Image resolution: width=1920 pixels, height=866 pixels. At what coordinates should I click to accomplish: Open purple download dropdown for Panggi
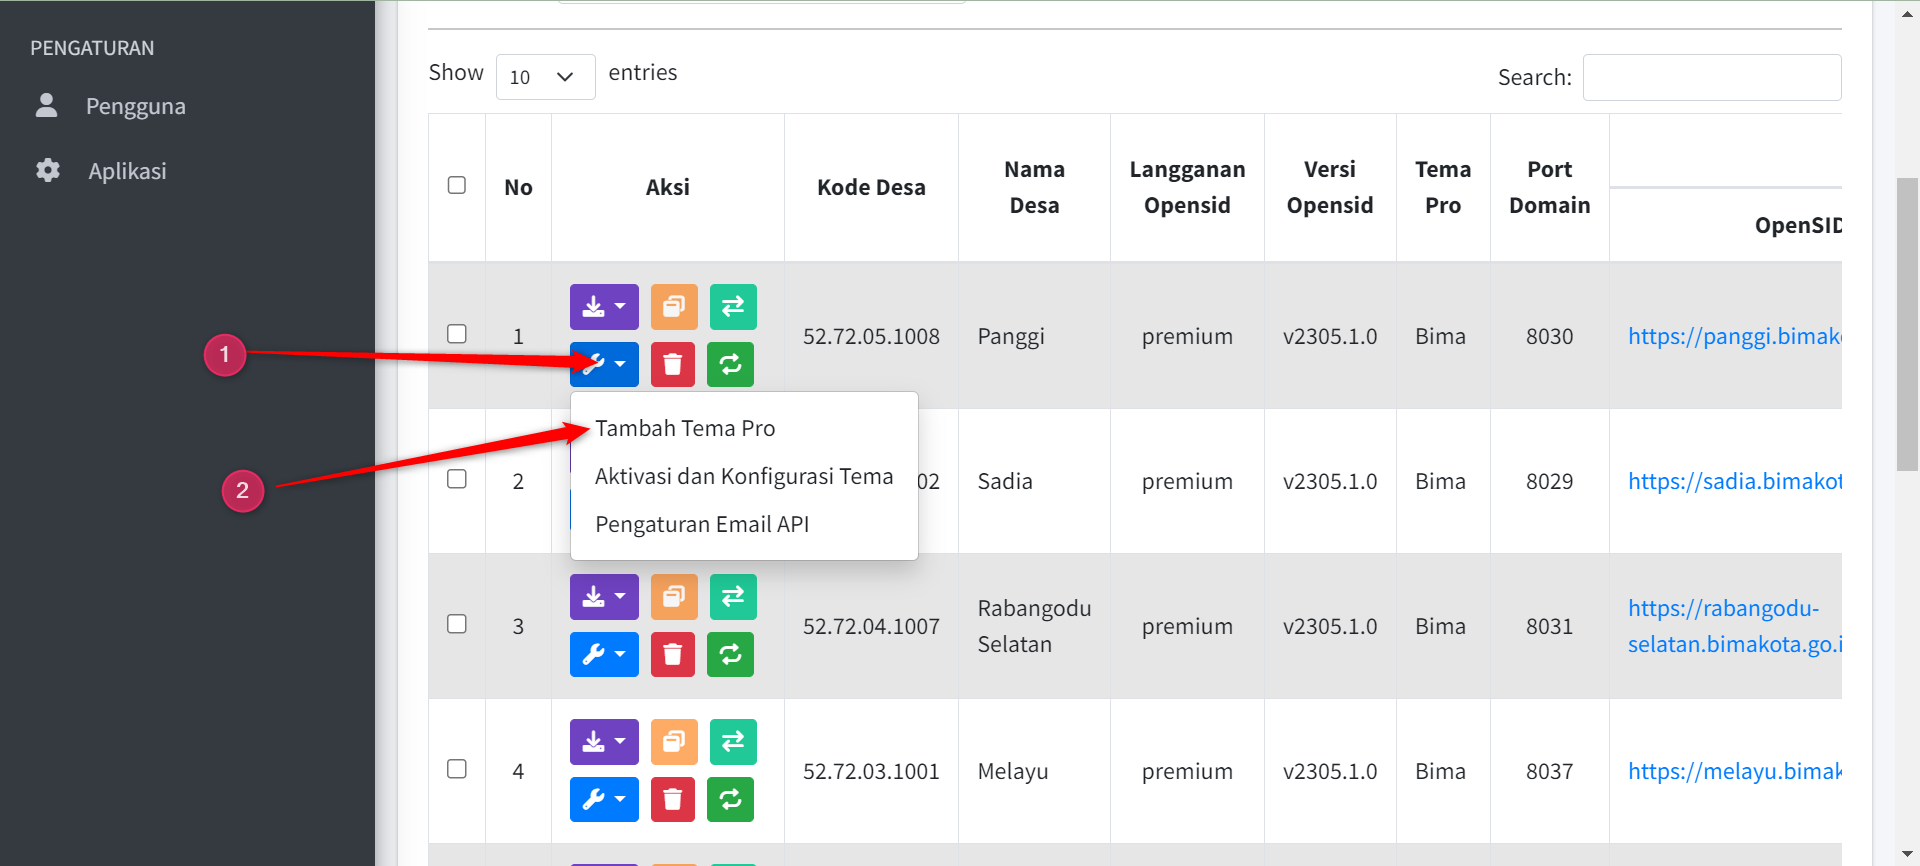604,307
